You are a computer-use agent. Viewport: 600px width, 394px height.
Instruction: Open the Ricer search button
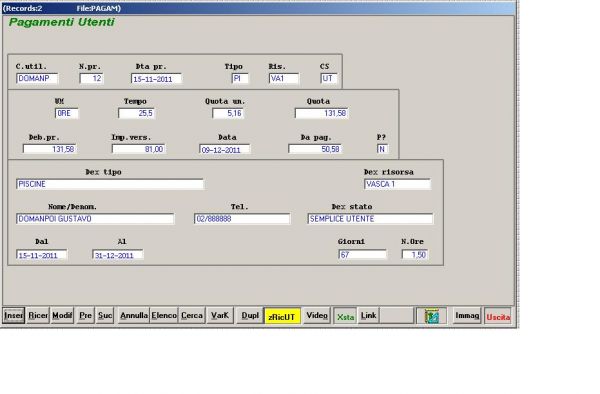click(38, 316)
